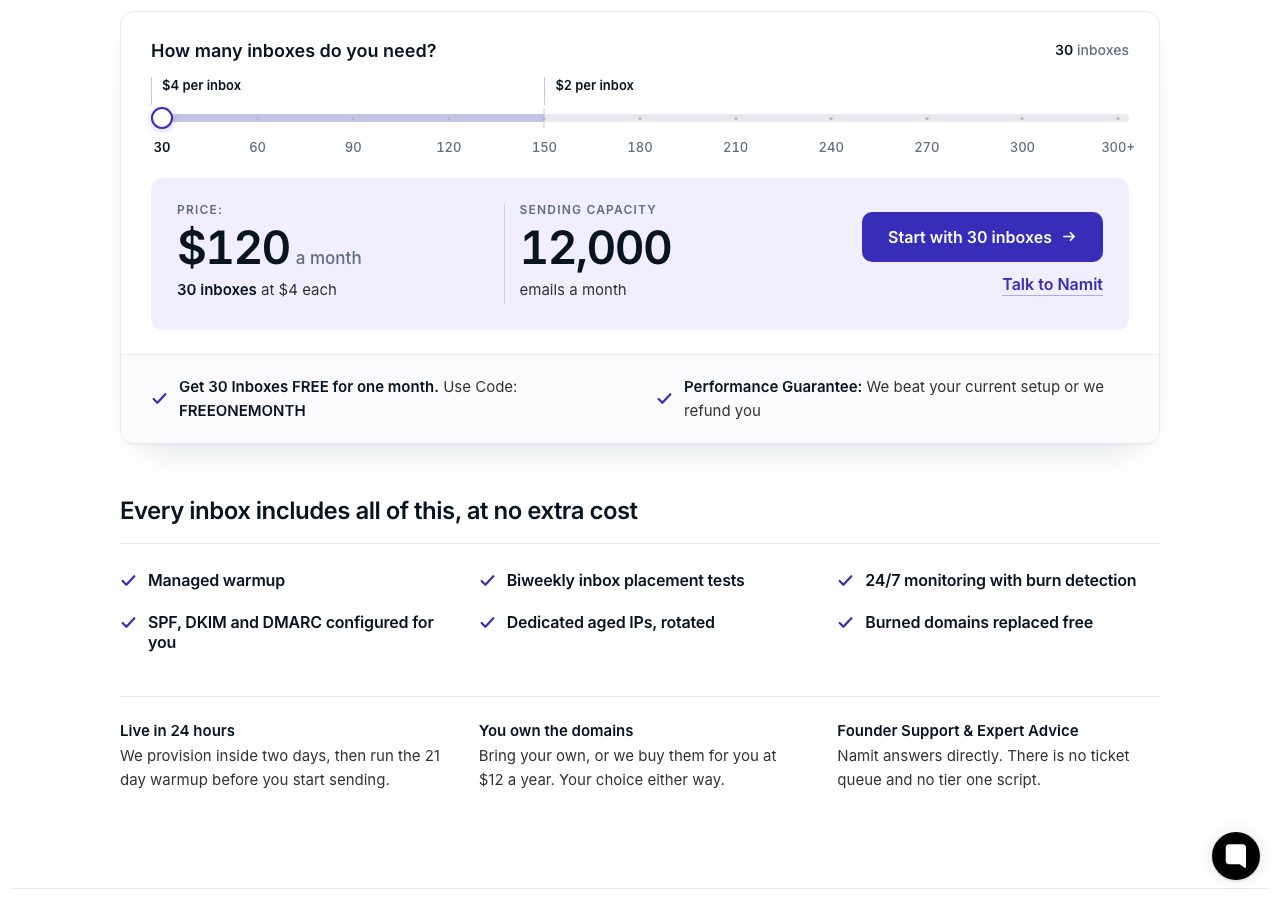The width and height of the screenshot is (1280, 900).
Task: Click checkmark beside Get 30 Inboxes FREE
Action: 159,398
